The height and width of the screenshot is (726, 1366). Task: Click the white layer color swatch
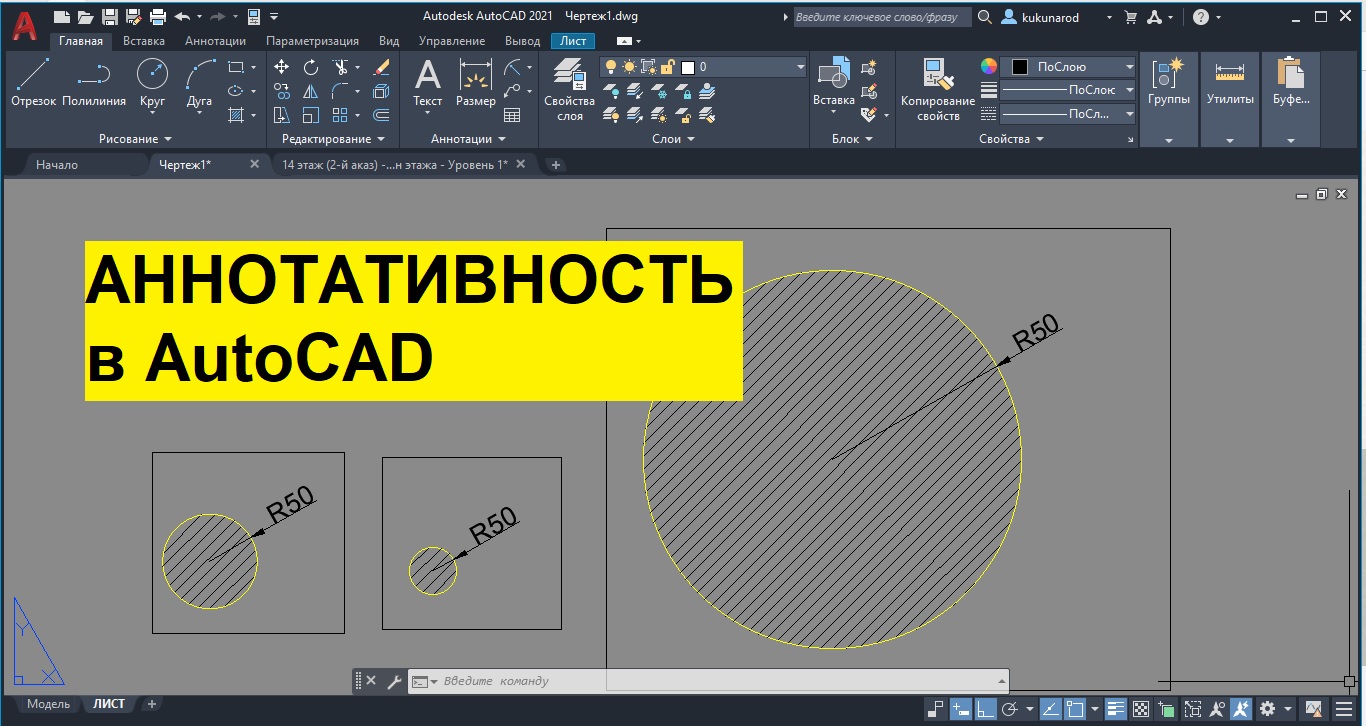(688, 67)
